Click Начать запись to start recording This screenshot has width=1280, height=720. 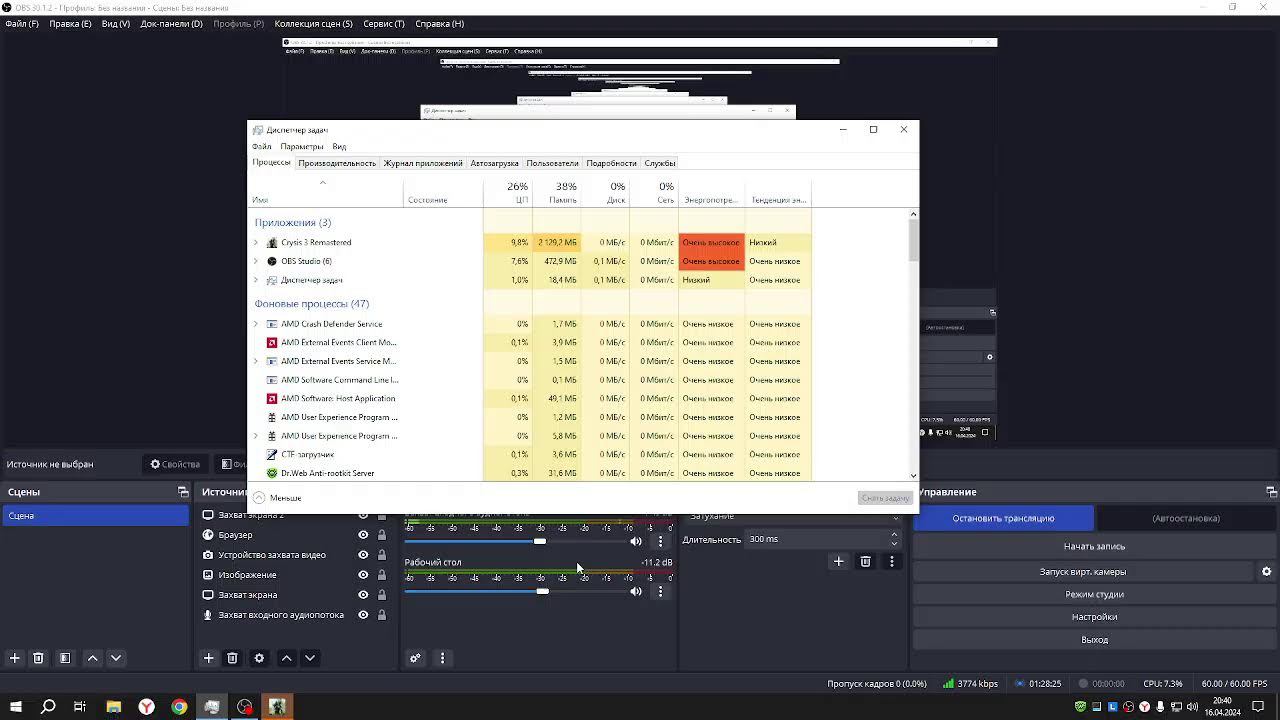tap(1094, 546)
